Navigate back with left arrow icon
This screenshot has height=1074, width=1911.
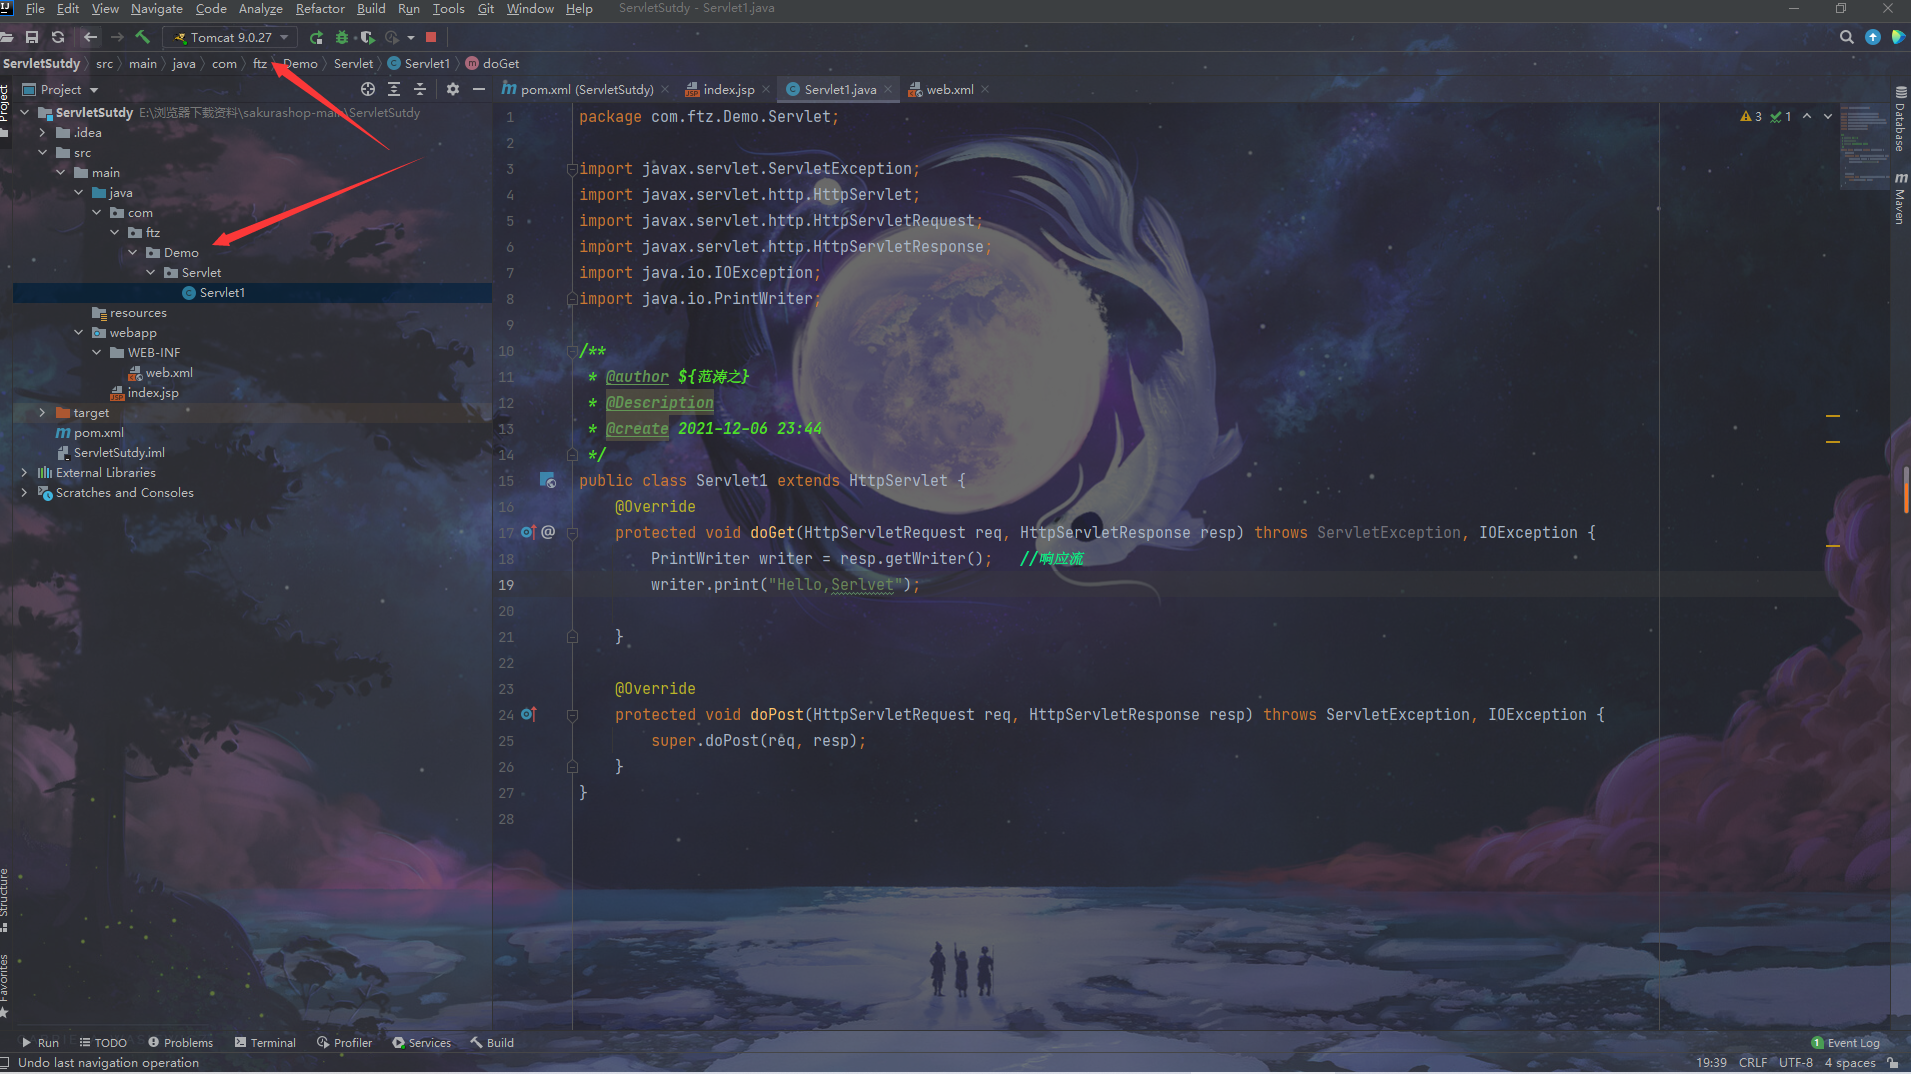tap(90, 37)
